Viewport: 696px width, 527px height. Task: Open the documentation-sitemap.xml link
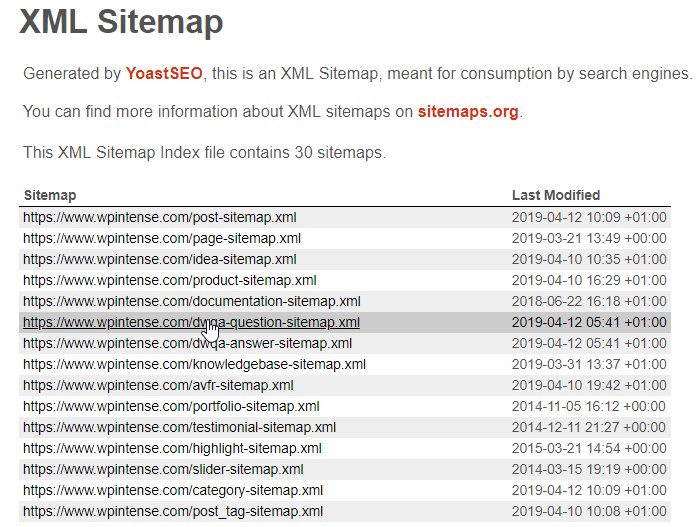(x=192, y=301)
